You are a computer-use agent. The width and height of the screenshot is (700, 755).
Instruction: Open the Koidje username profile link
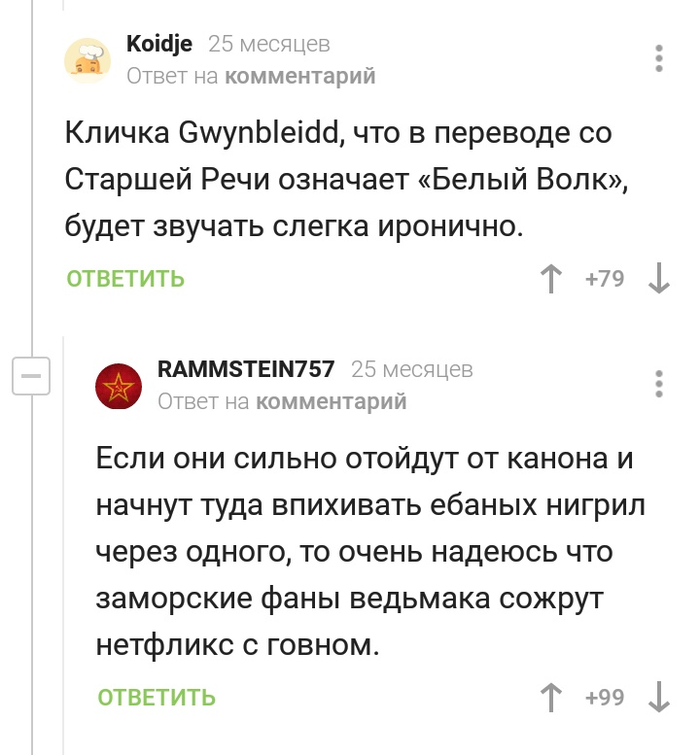158,44
